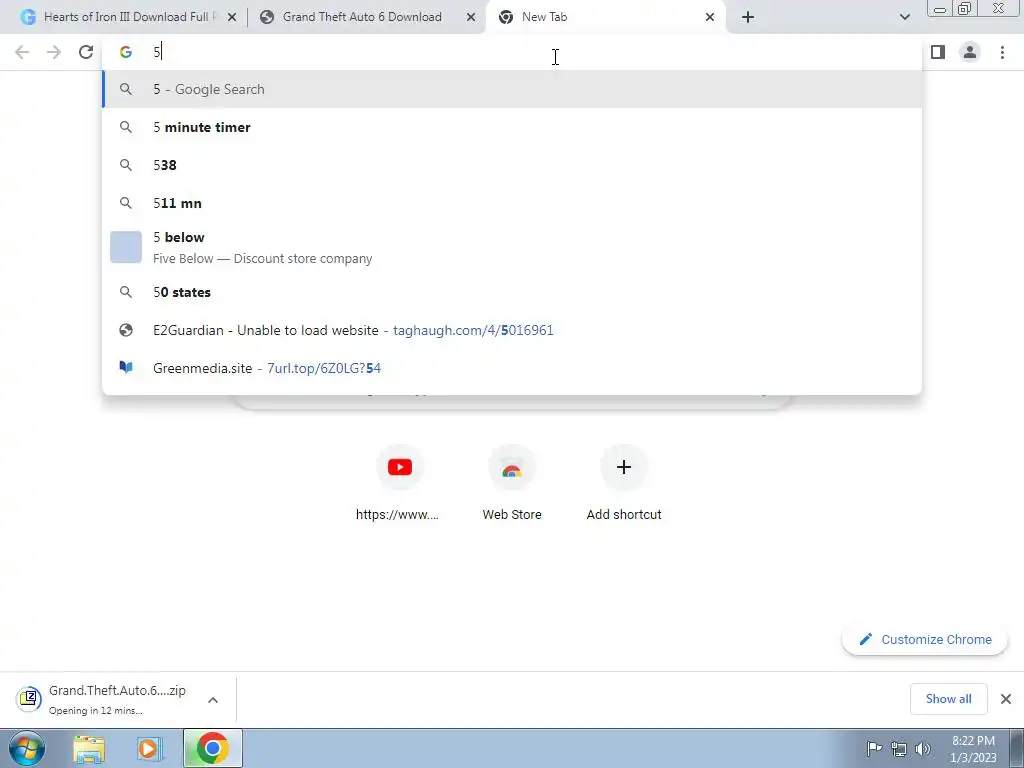Click the globe icon beside E2Guardian

click(126, 330)
